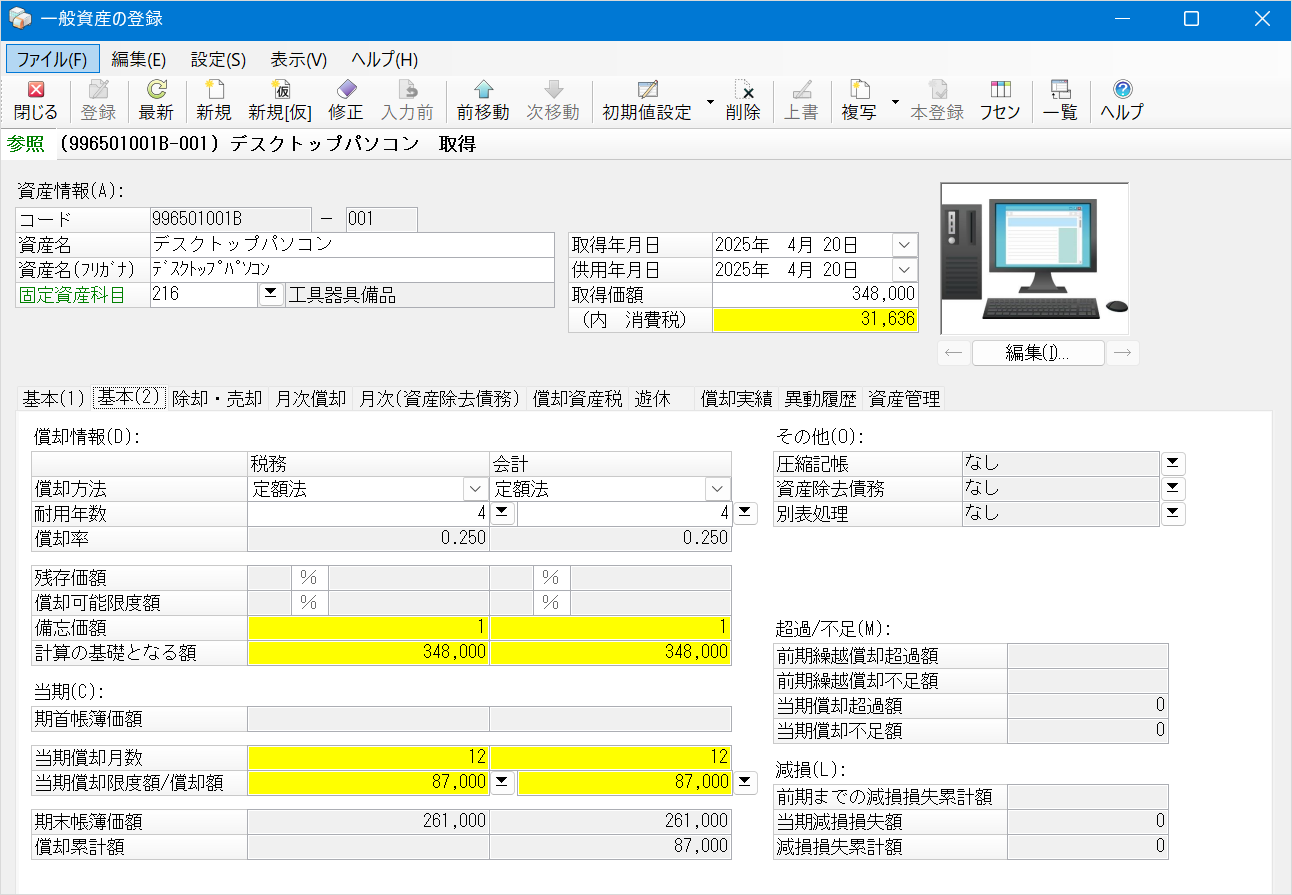Click the 登録 toolbar icon
The width and height of the screenshot is (1292, 895).
tap(98, 100)
